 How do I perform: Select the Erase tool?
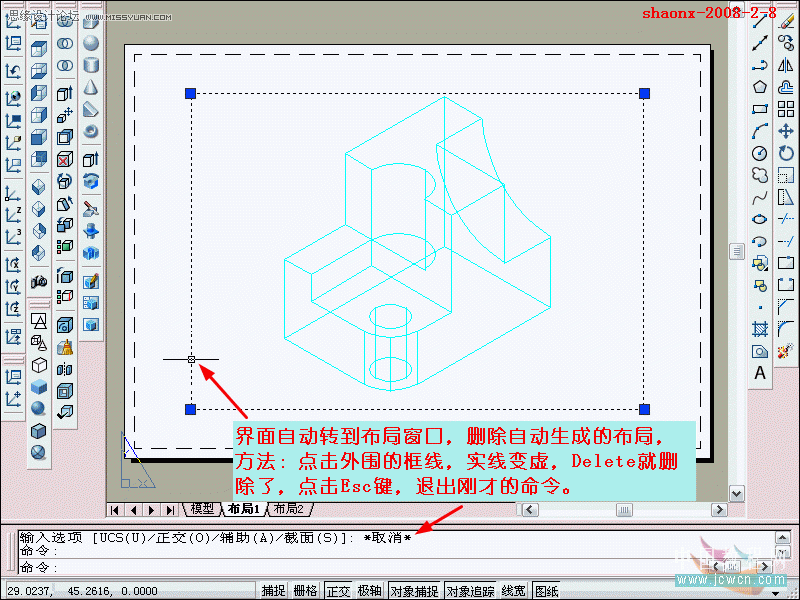point(786,20)
